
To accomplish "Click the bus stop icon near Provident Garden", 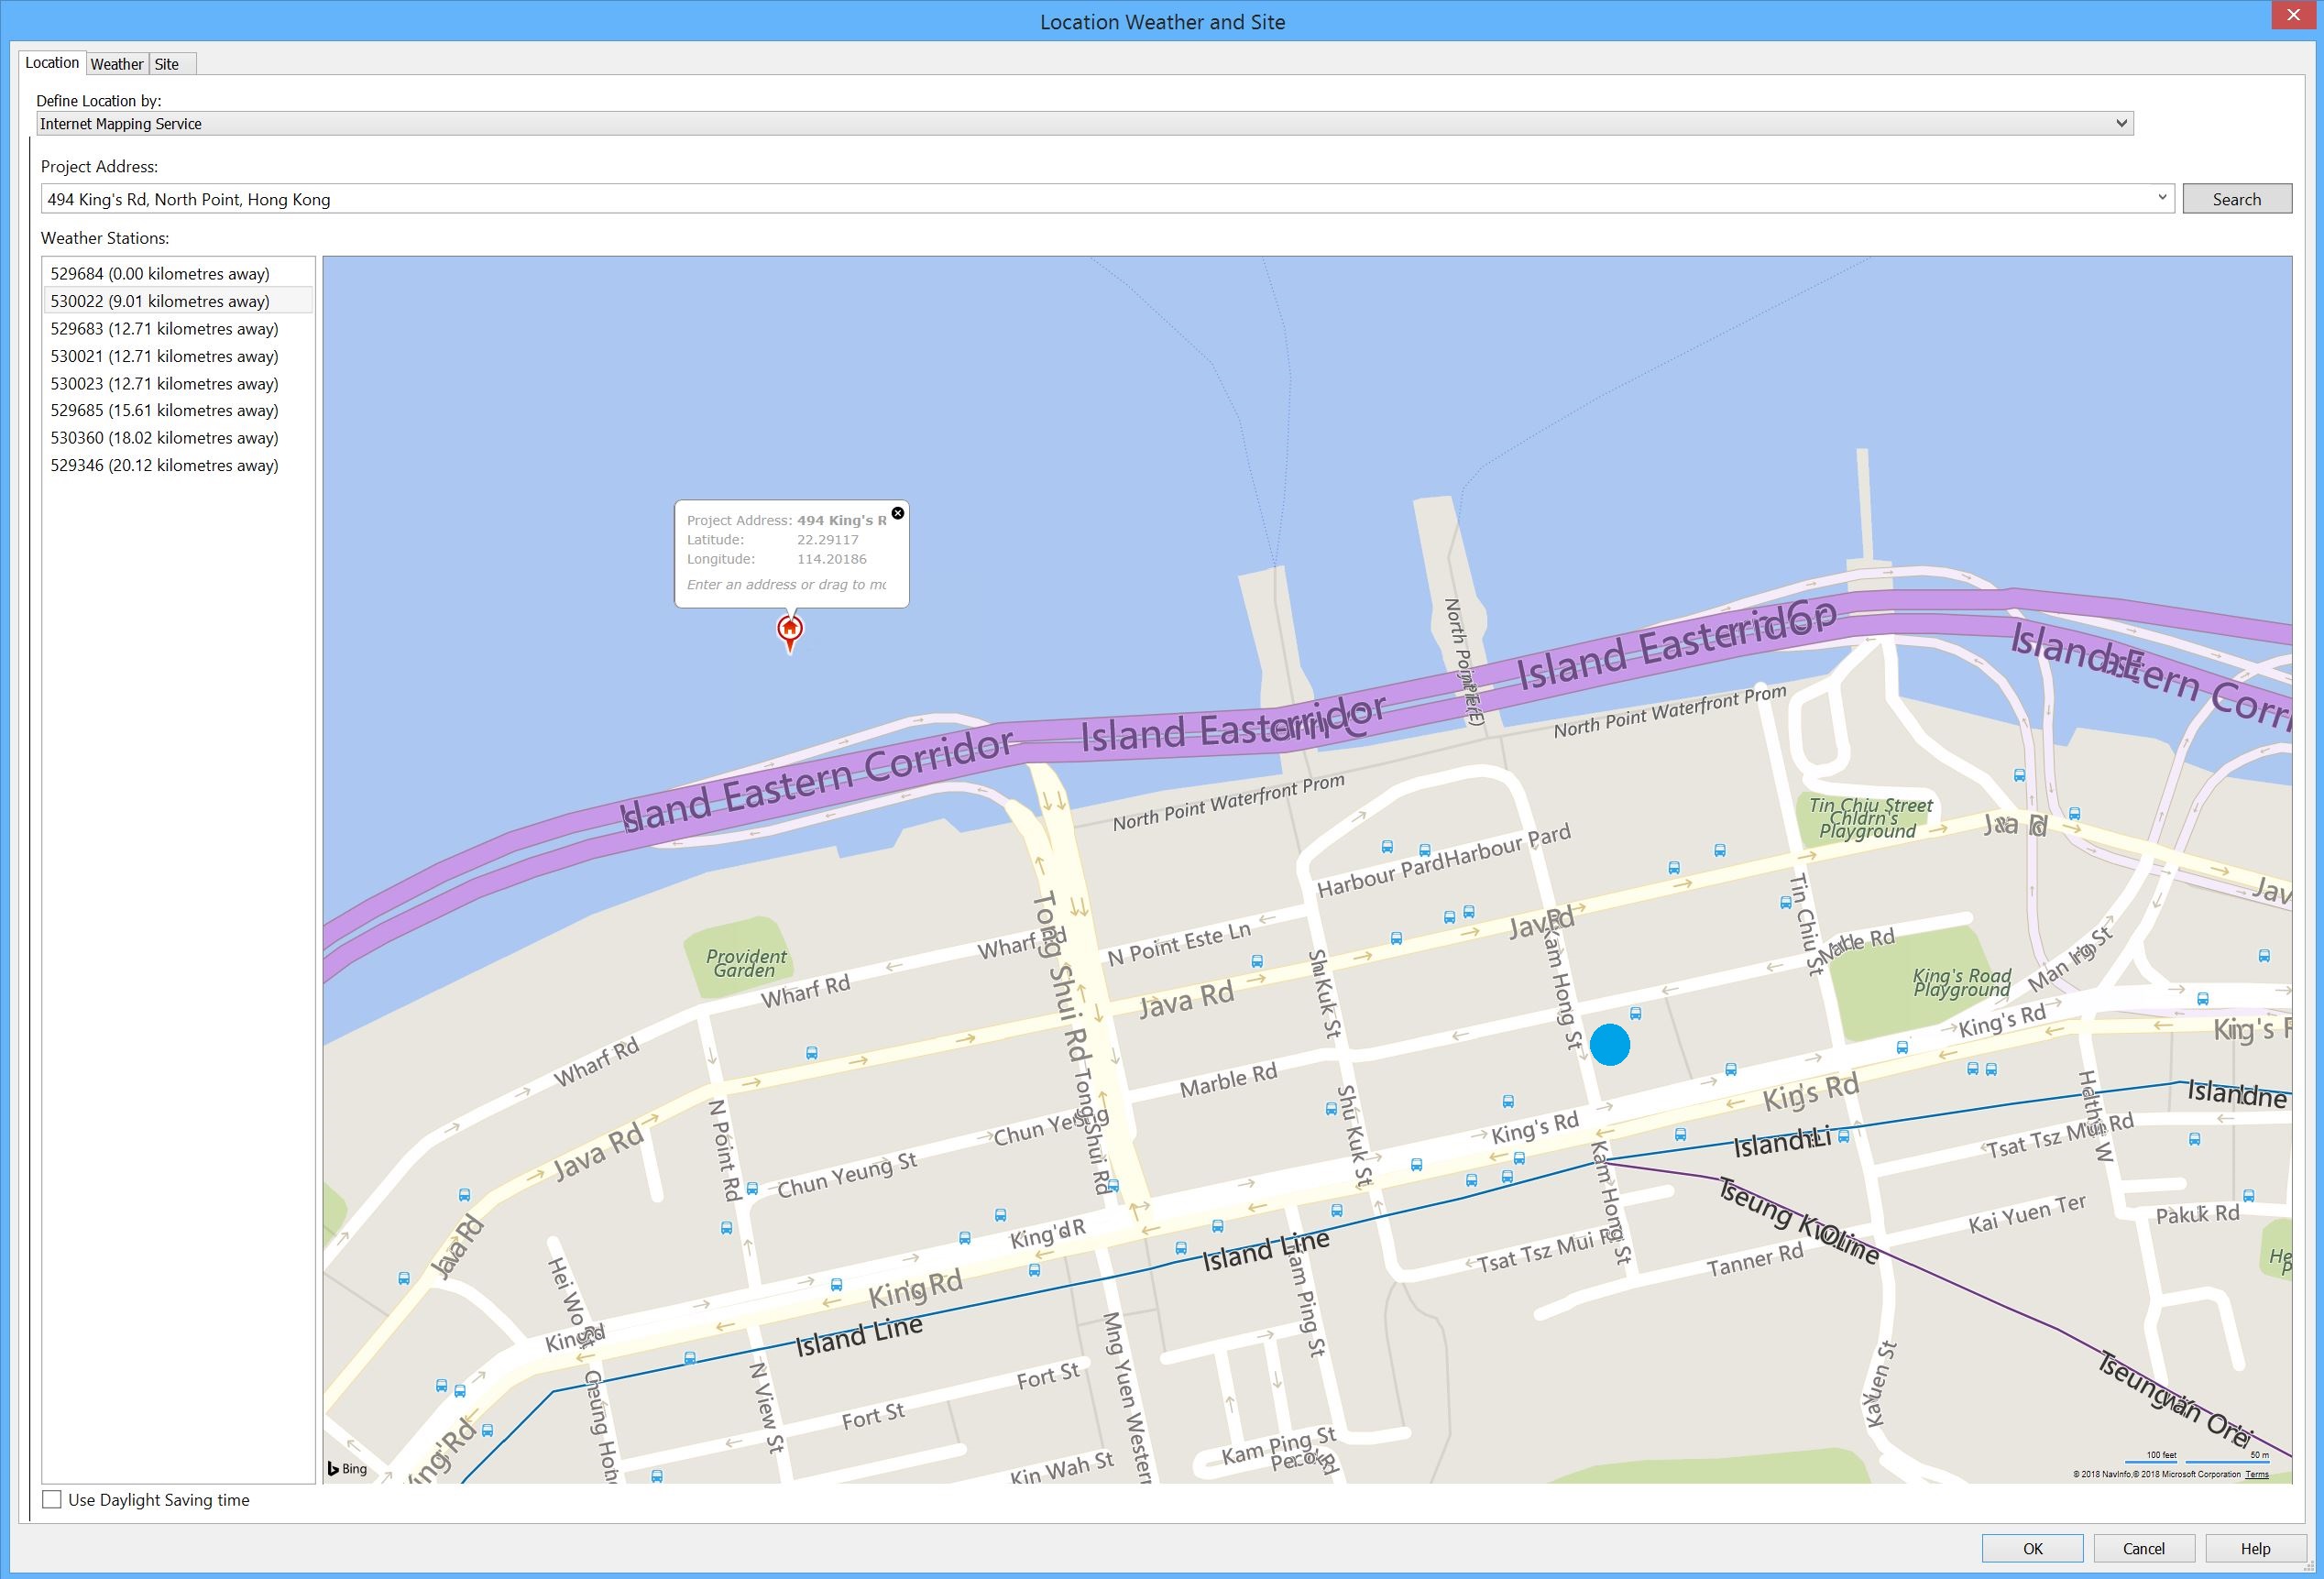I will pyautogui.click(x=810, y=1052).
